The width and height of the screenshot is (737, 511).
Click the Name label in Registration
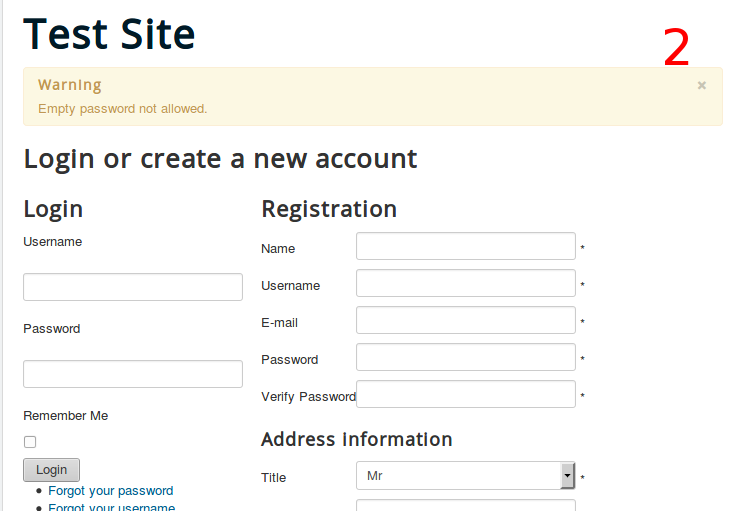click(278, 249)
